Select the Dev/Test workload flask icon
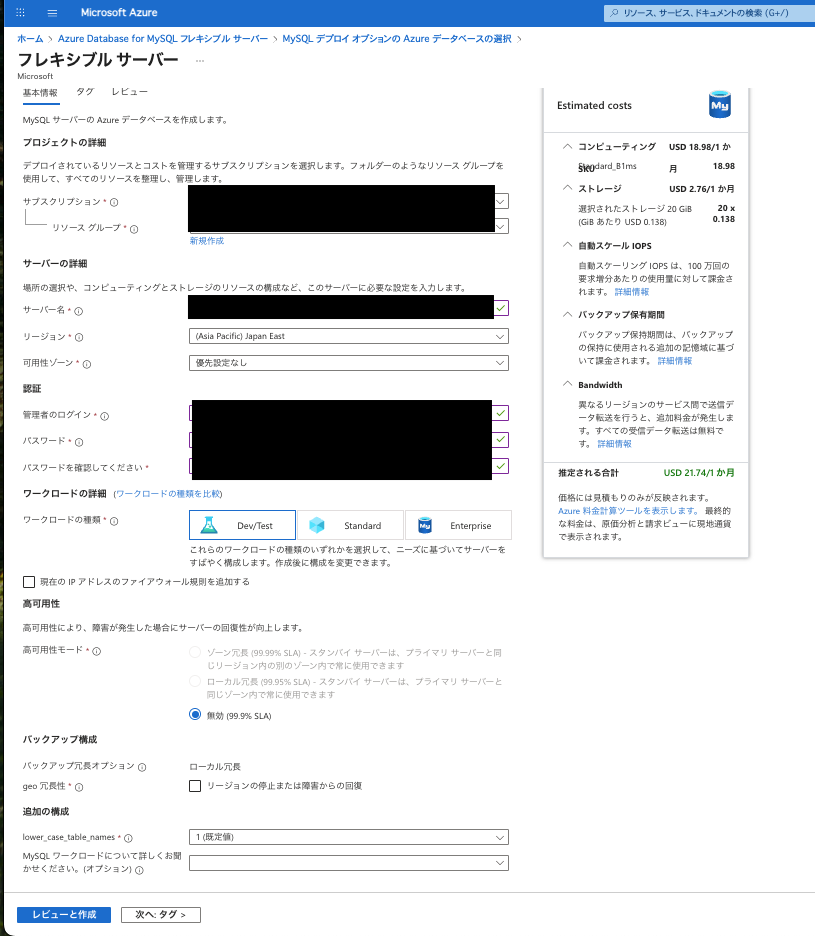This screenshot has width=815, height=936. click(x=211, y=524)
